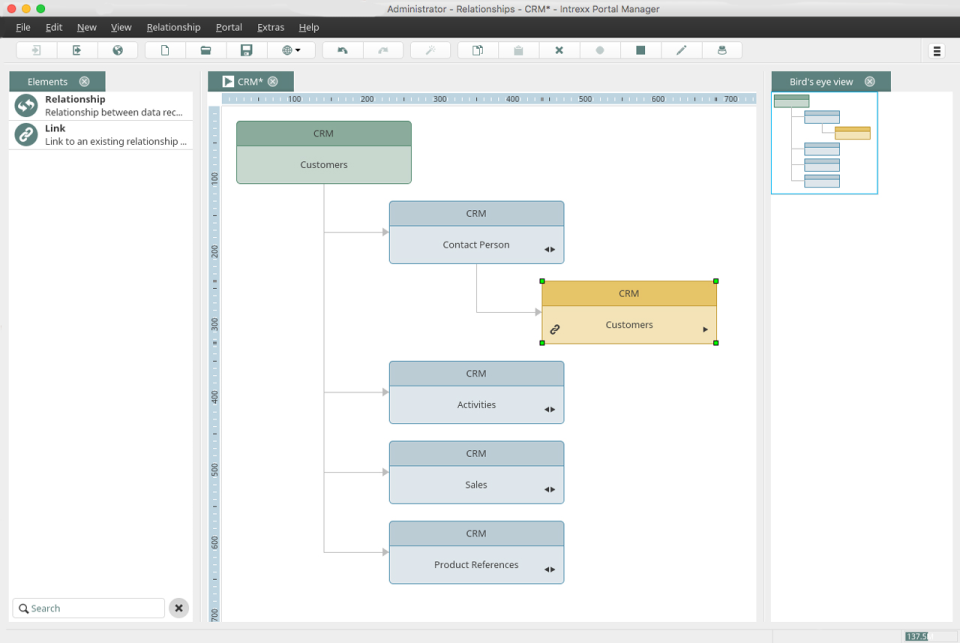960x643 pixels.
Task: Click the yellow node in bird's eye thumbnail
Action: coord(853,133)
